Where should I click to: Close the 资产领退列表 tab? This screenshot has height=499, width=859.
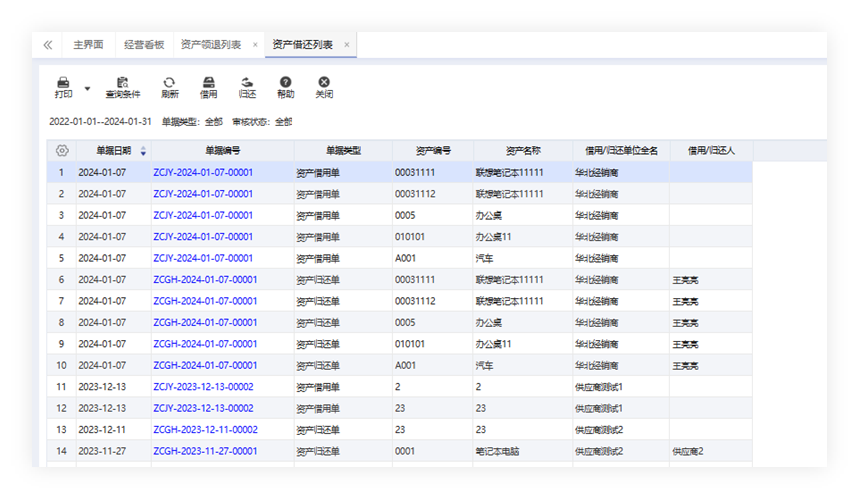click(x=255, y=45)
